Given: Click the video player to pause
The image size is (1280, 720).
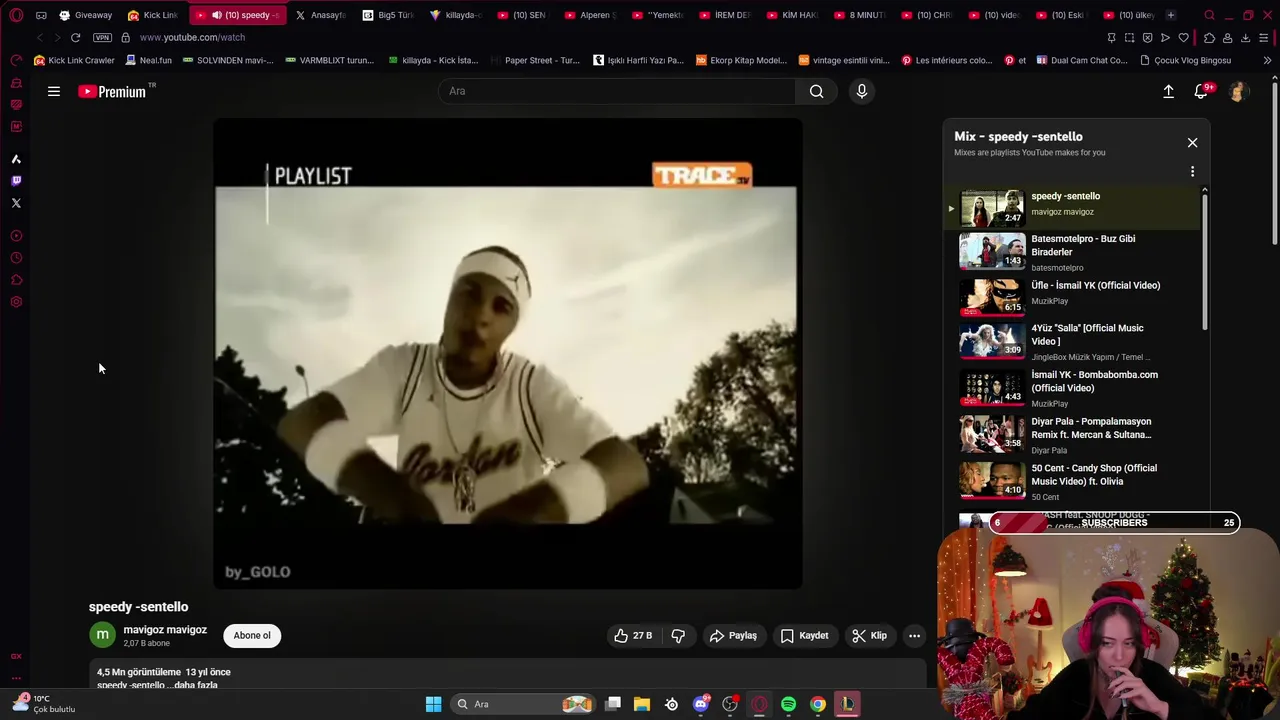Looking at the screenshot, I should point(507,354).
